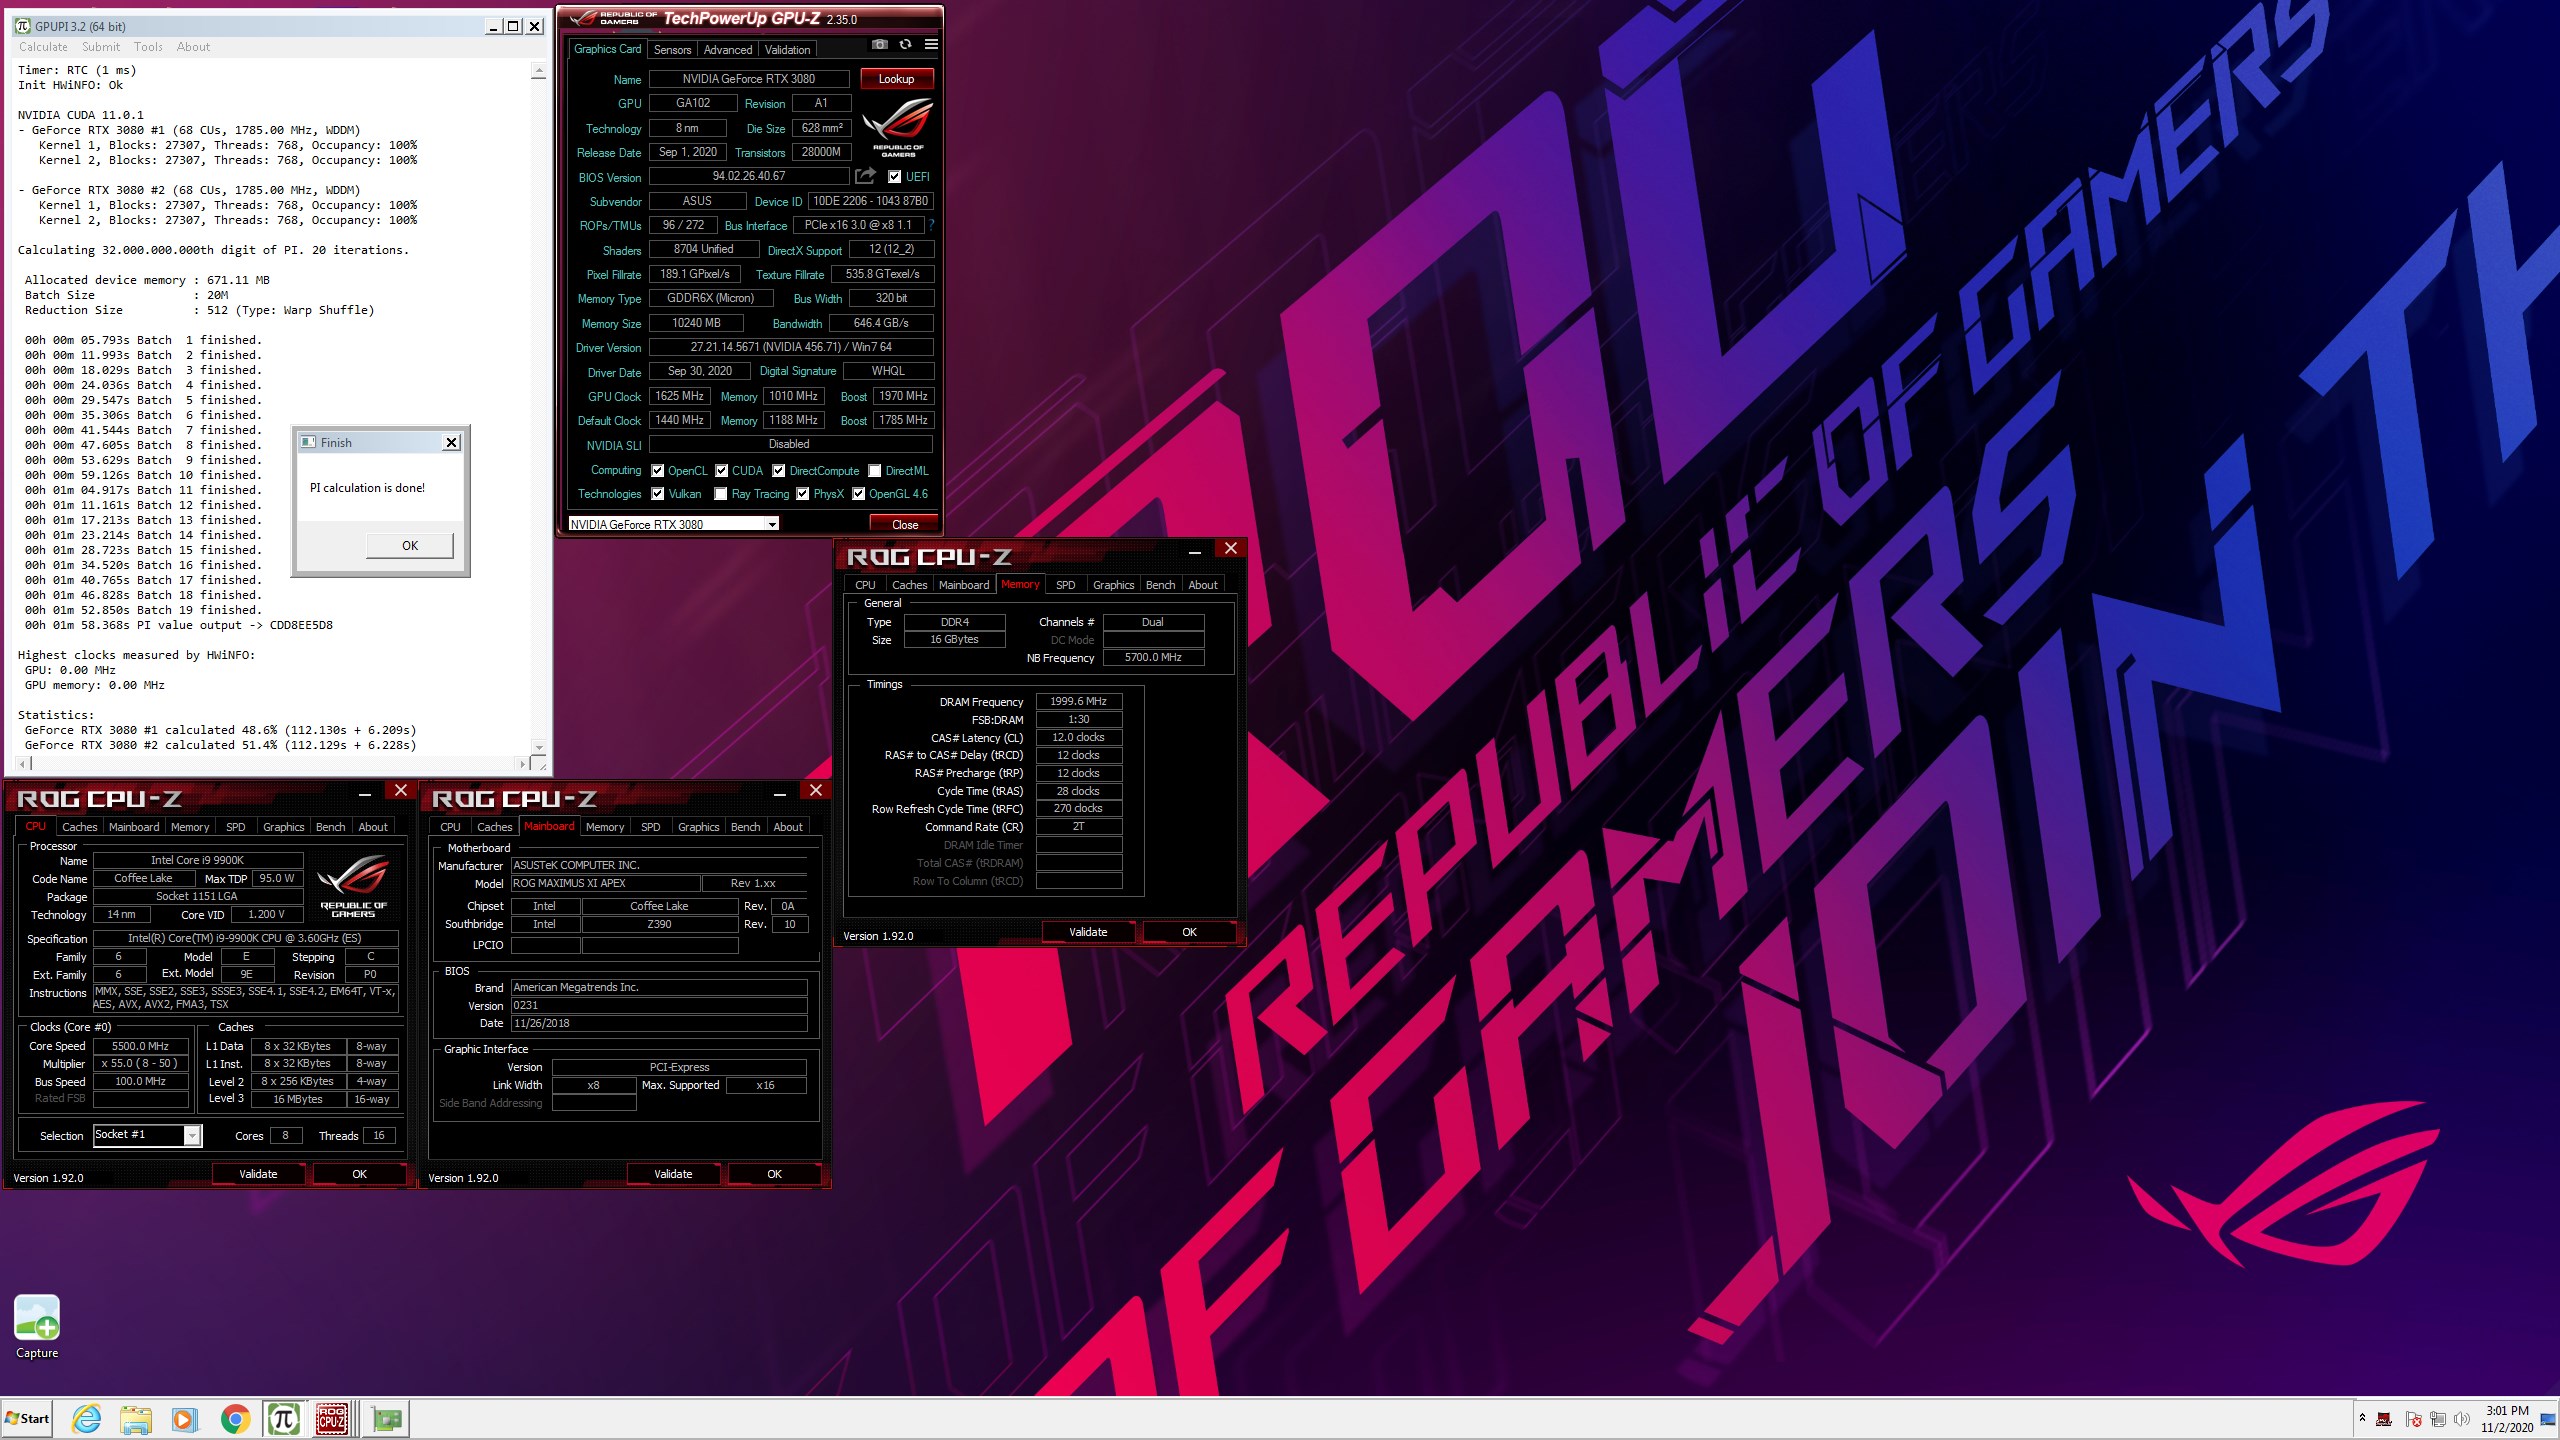Viewport: 2560px width, 1440px height.
Task: Enable the DirectML checkbox
Action: (875, 471)
